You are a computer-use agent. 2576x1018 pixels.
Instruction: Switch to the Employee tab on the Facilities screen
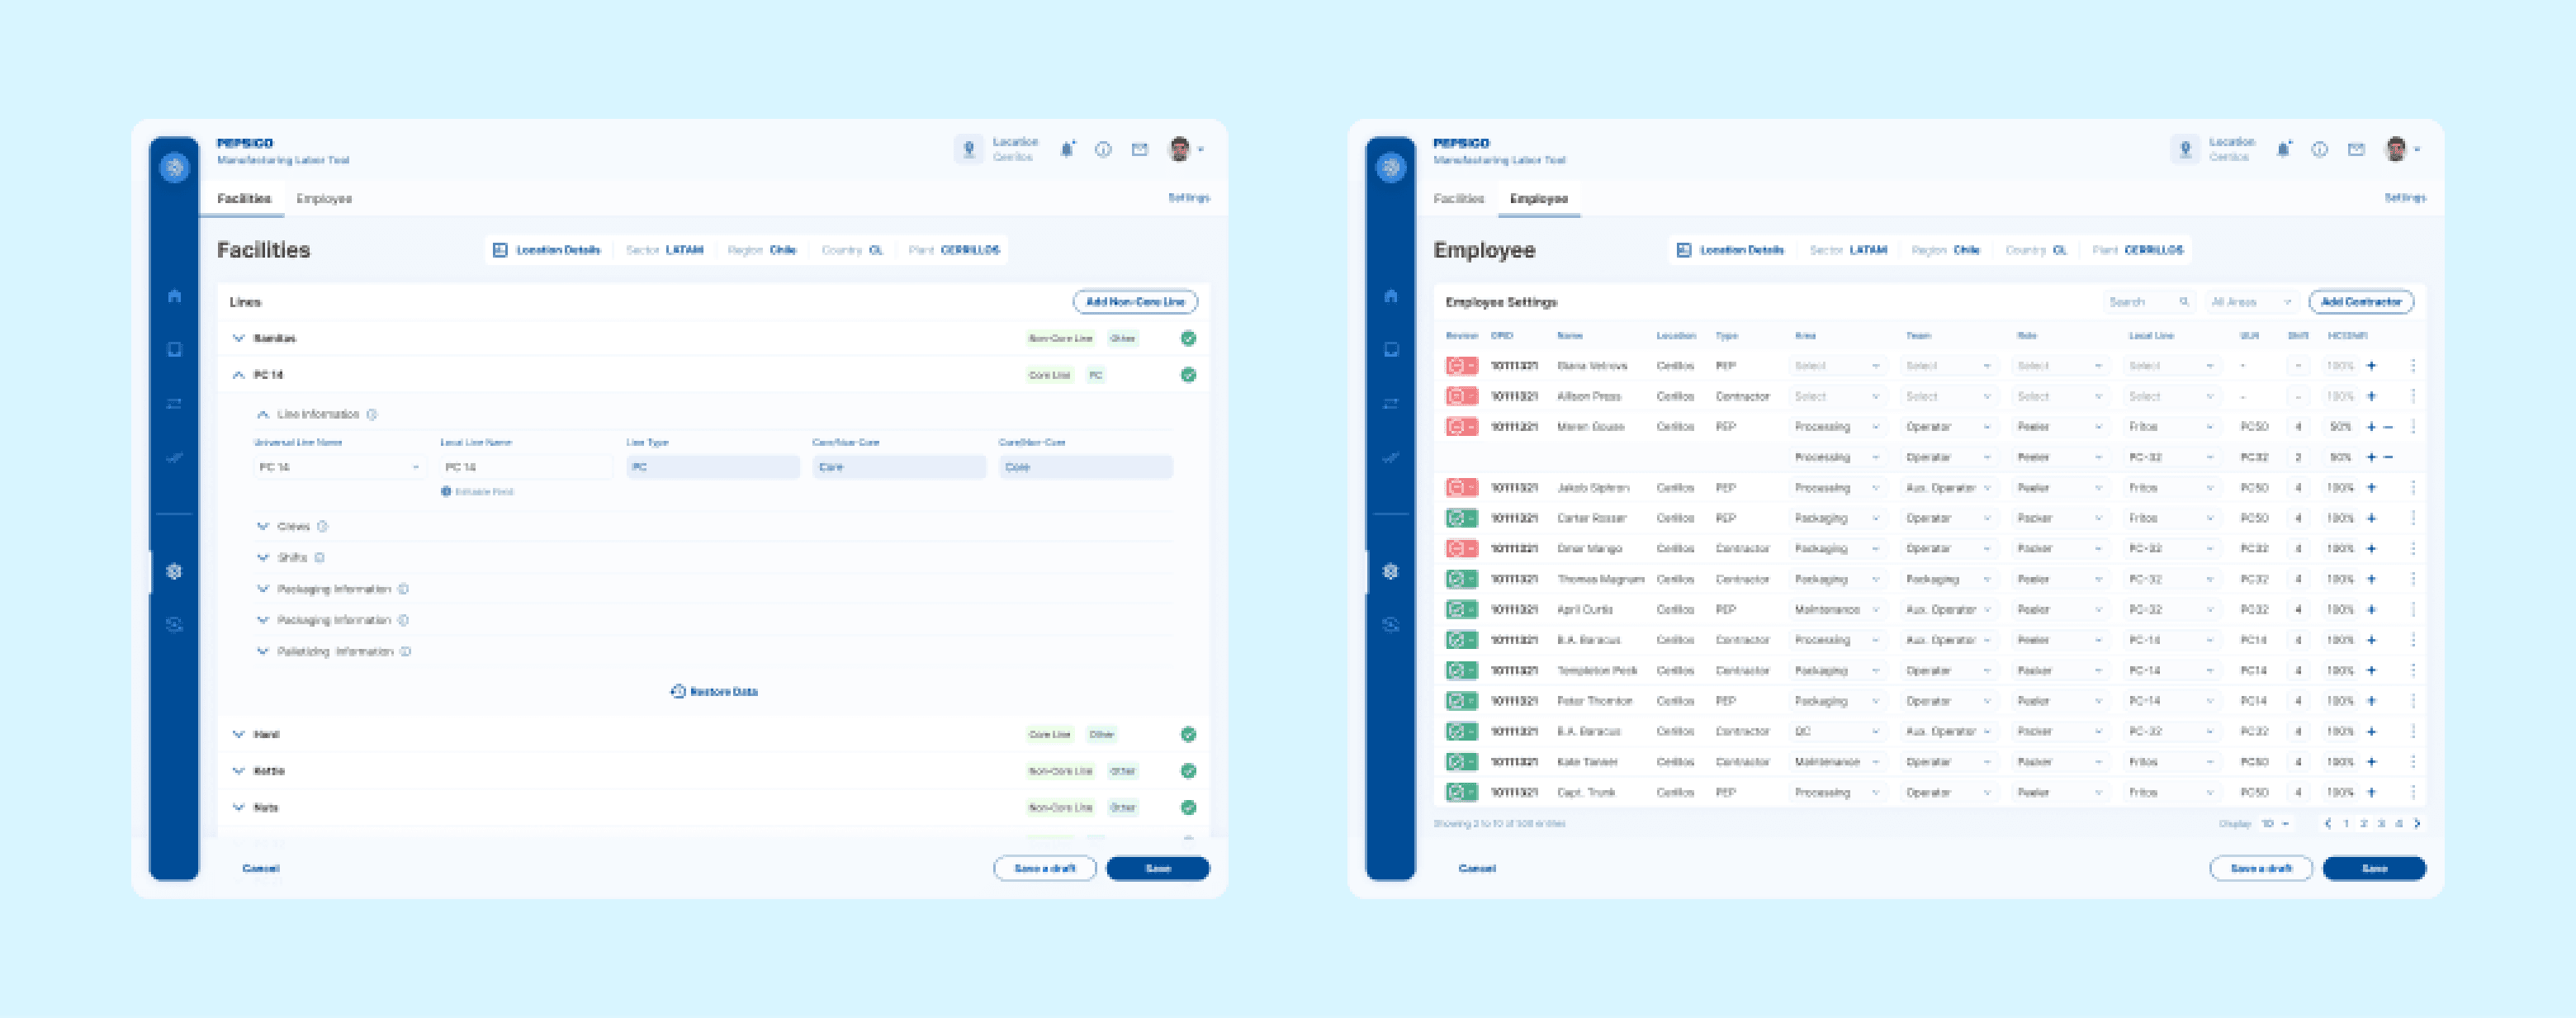324,199
